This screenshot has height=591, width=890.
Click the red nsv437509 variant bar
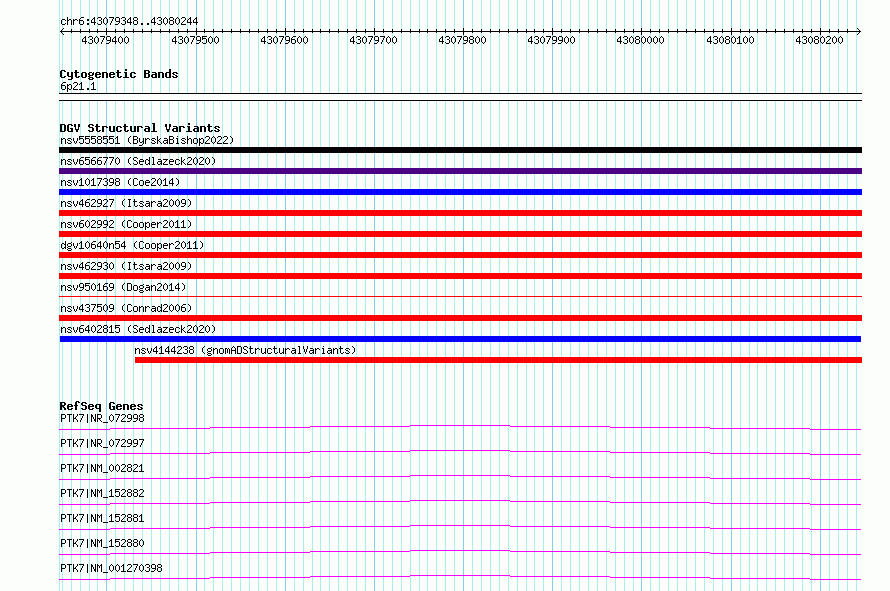460,318
